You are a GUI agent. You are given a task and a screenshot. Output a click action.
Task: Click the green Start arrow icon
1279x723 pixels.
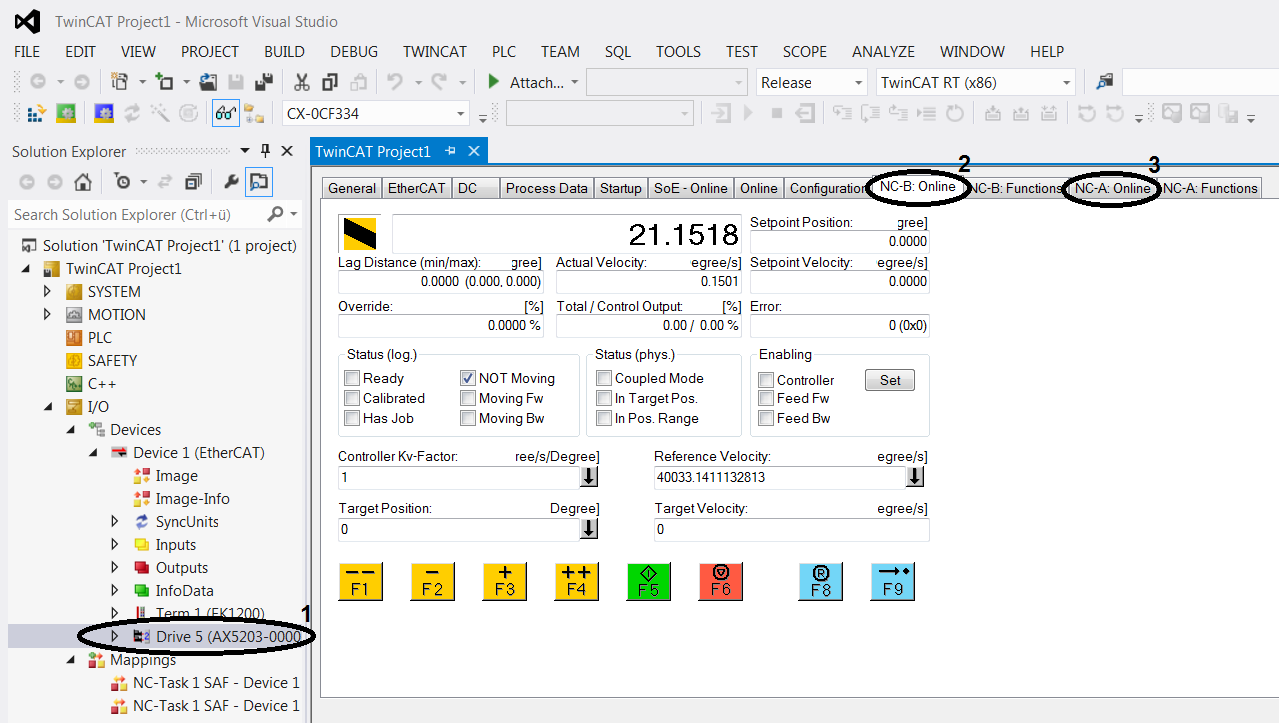pos(493,82)
